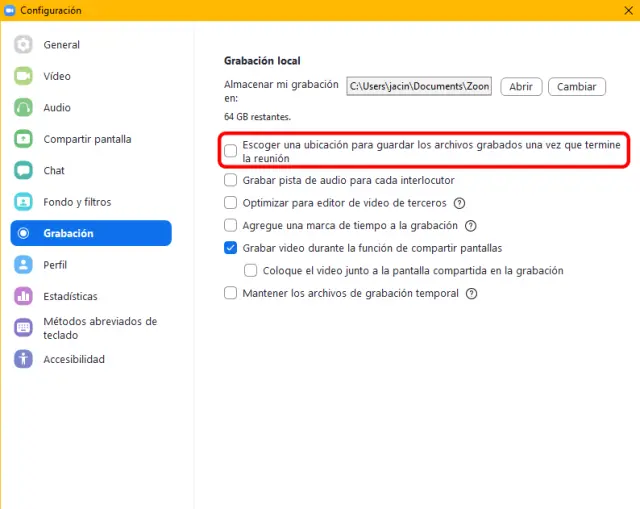
Task: Click the Compartir pantalla icon
Action: [x=24, y=139]
